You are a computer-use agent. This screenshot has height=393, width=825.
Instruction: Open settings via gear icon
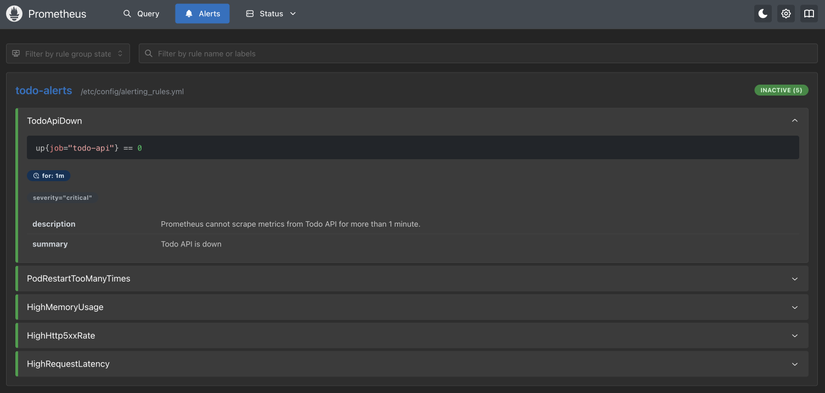[x=786, y=14]
